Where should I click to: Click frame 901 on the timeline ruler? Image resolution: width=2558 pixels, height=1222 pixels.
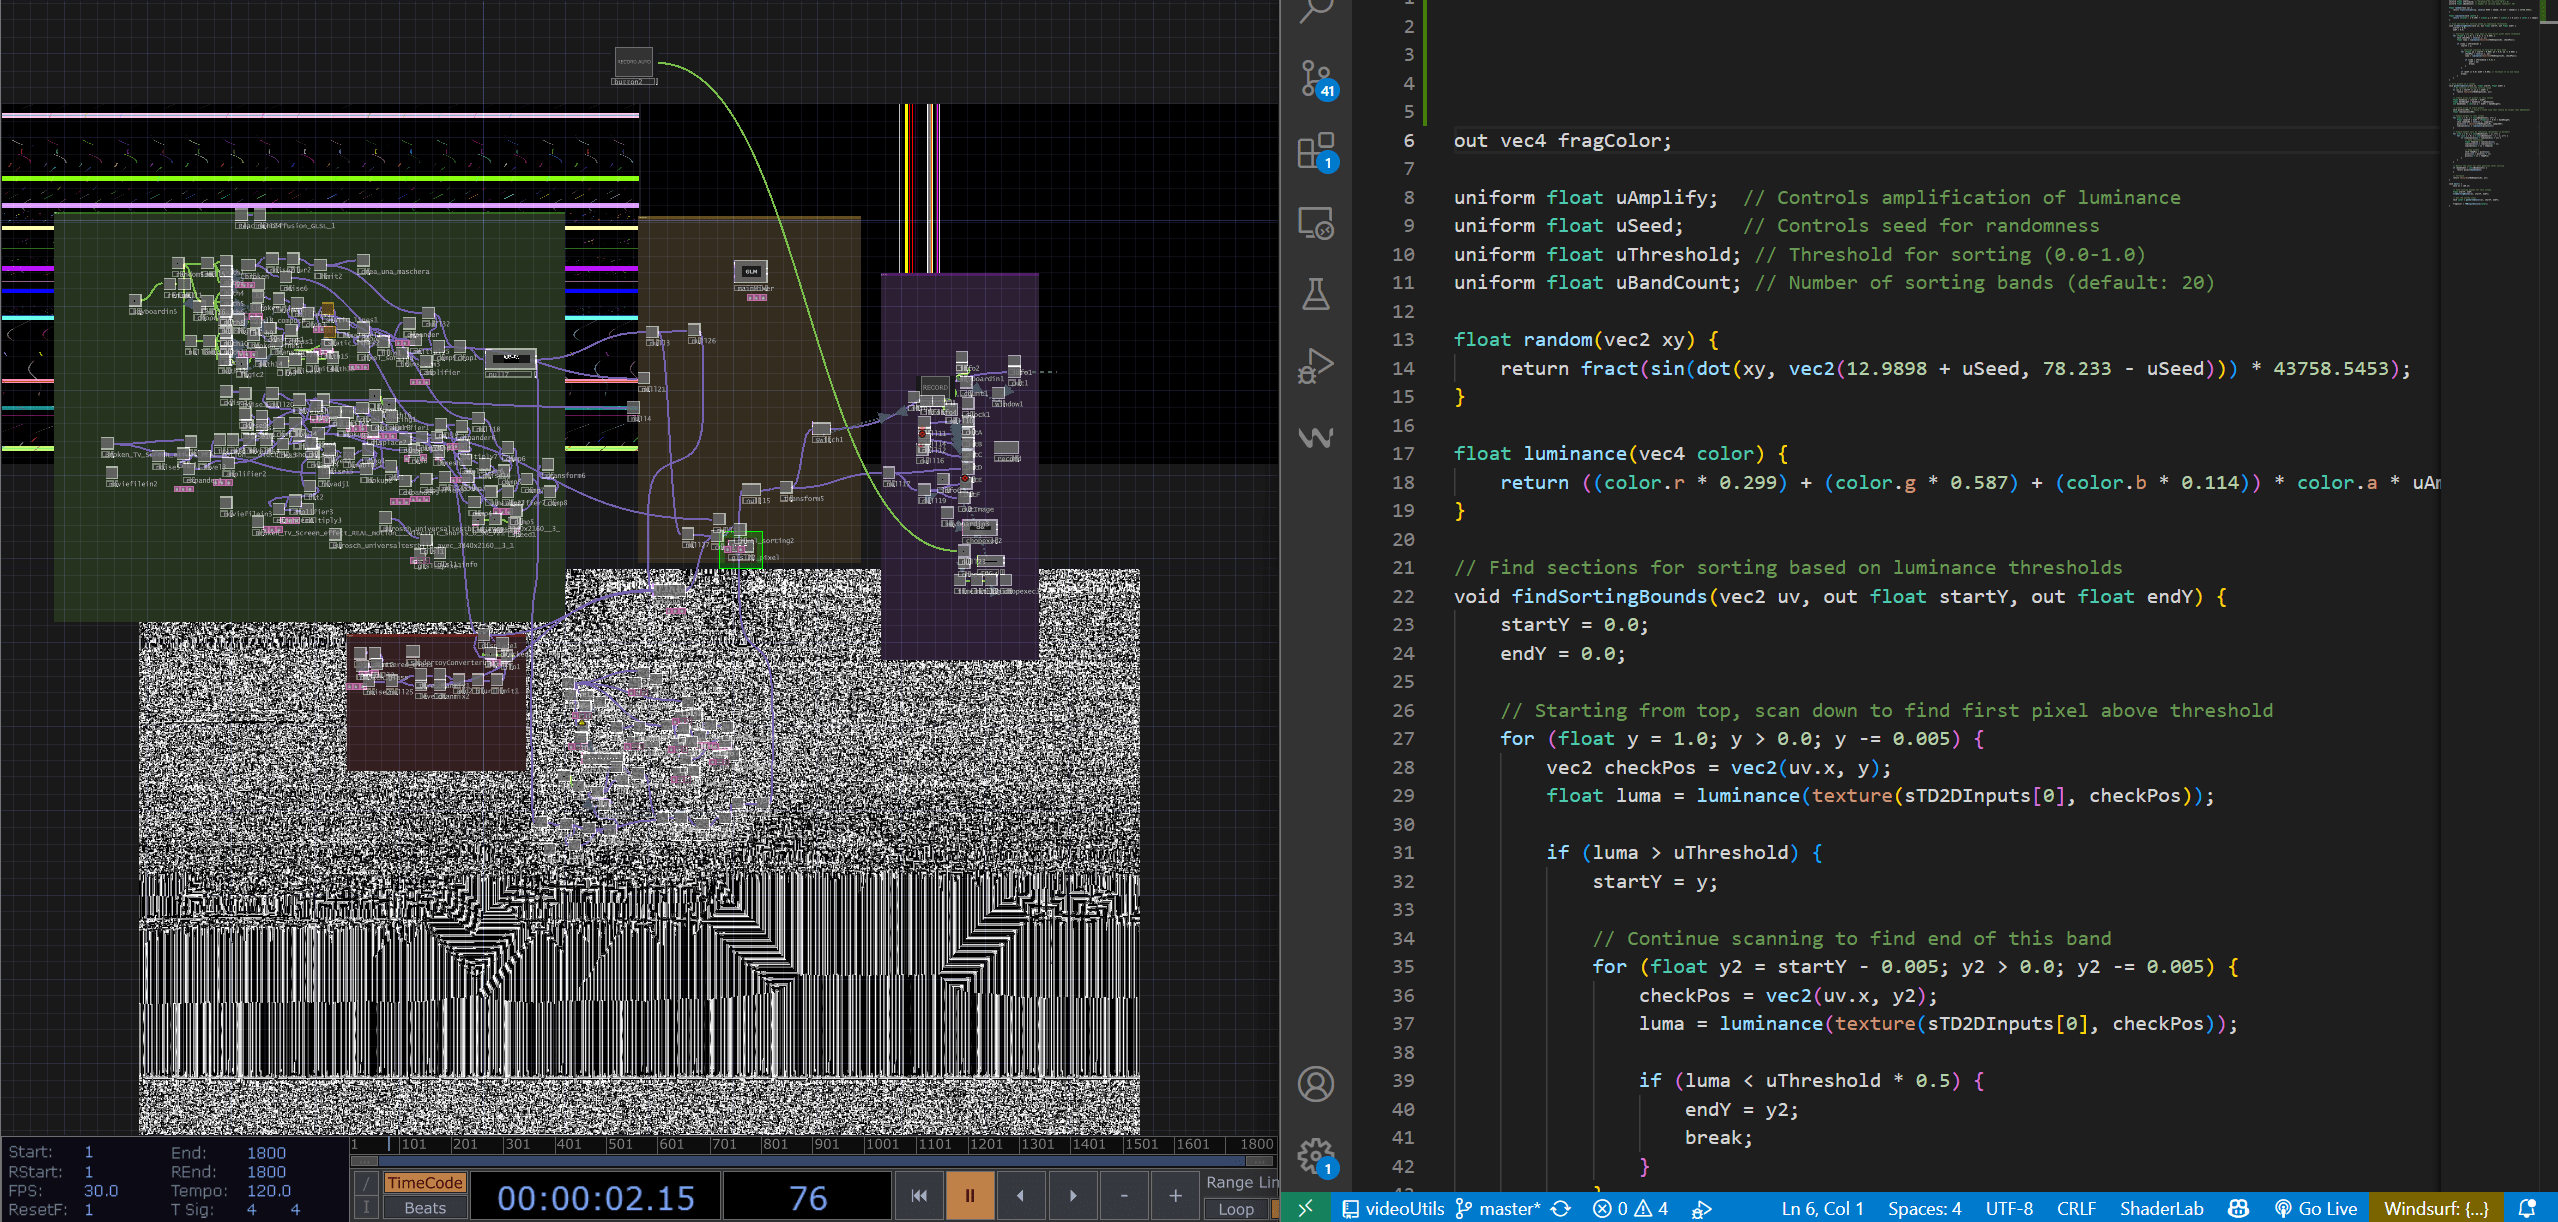(x=826, y=1144)
